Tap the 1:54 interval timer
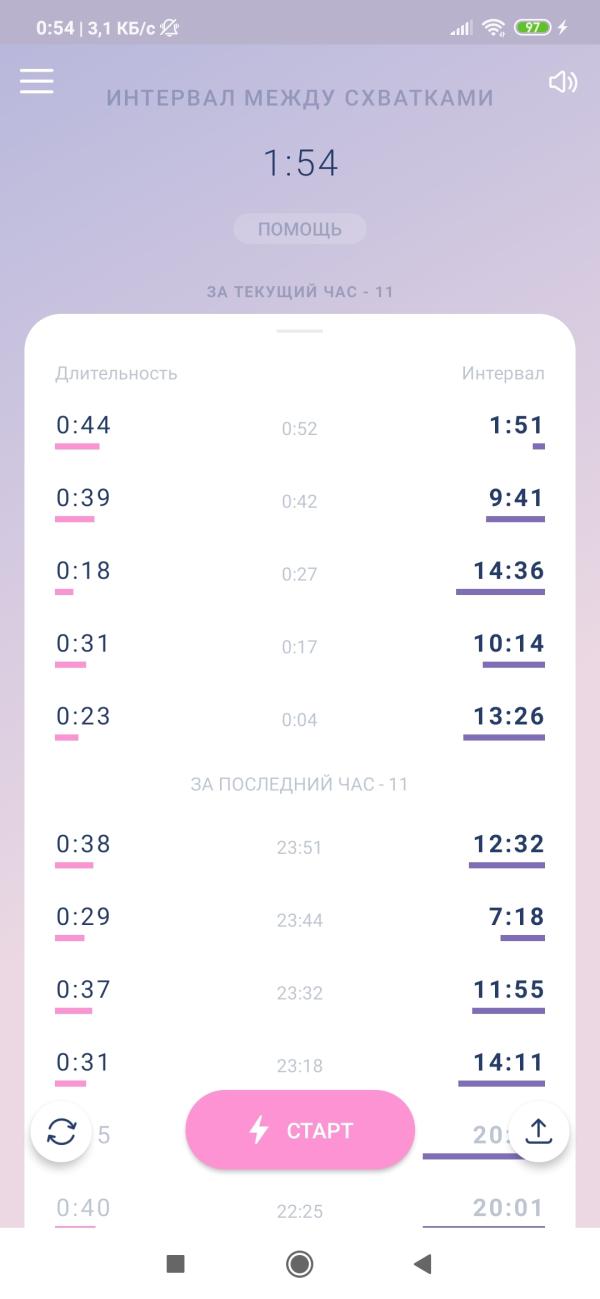600x1299 pixels. tap(300, 163)
